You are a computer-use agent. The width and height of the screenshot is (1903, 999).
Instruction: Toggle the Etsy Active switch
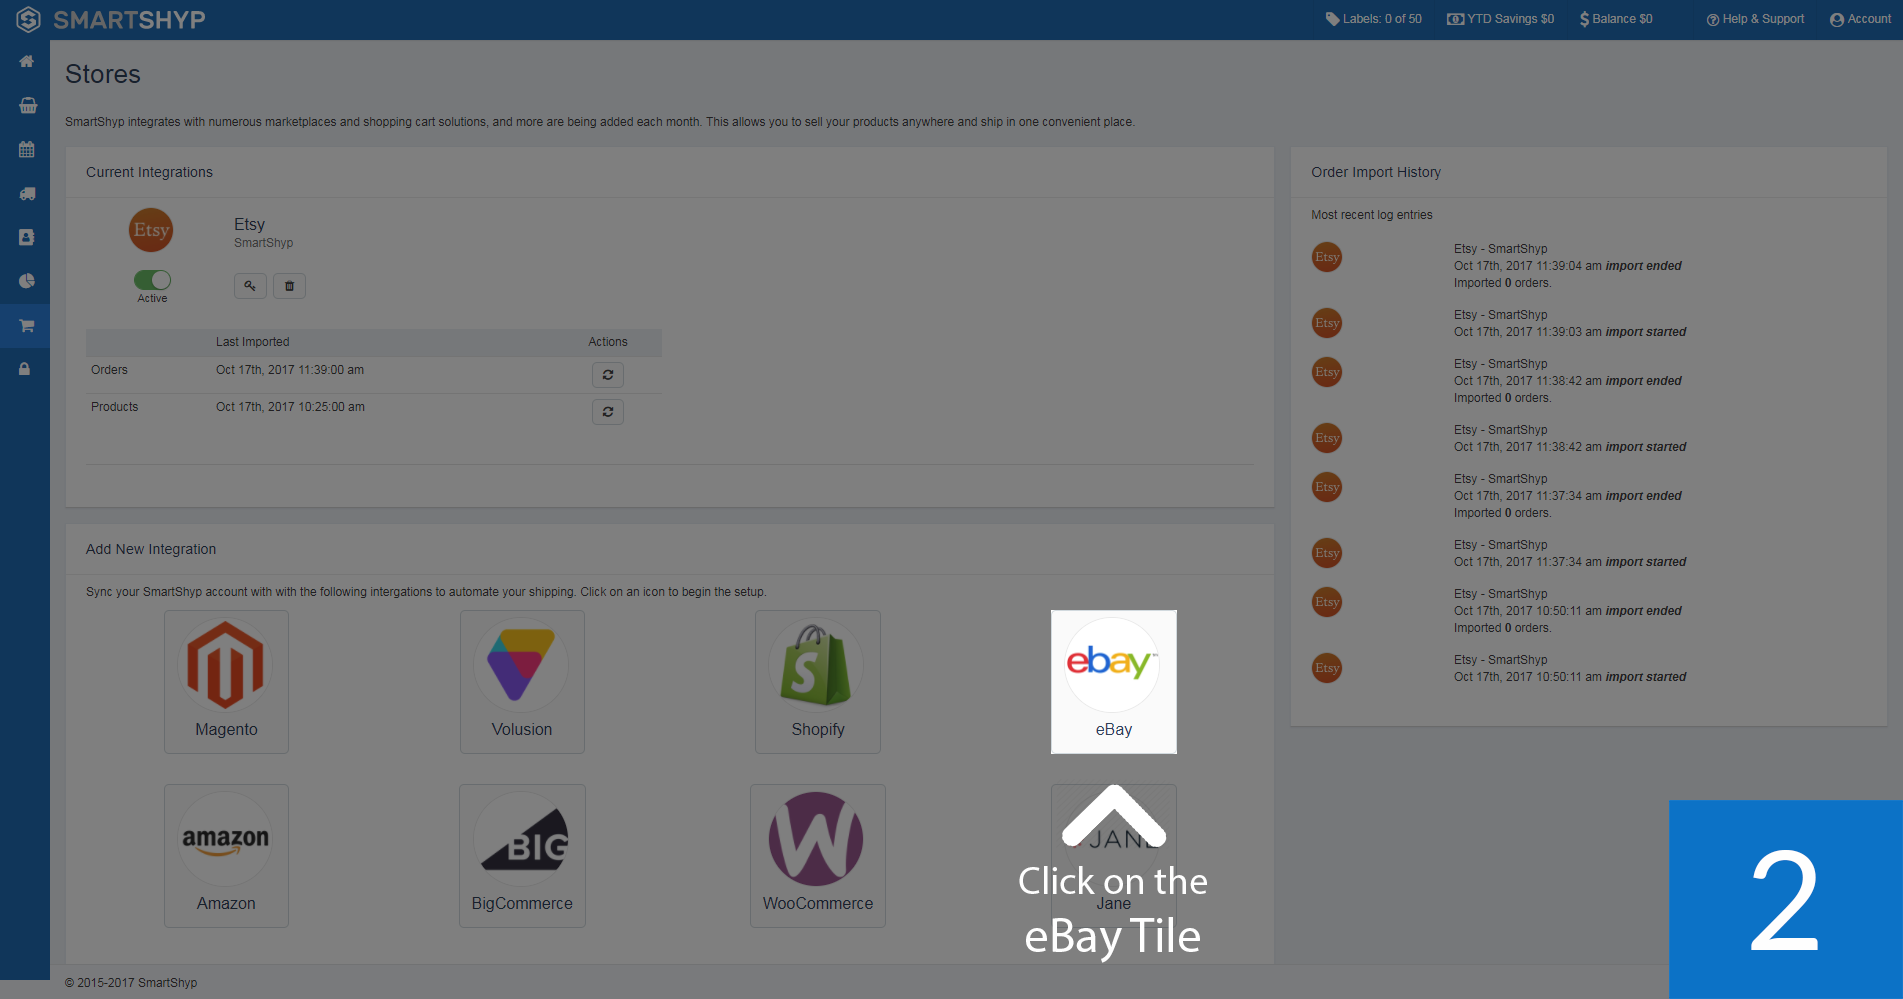coord(152,280)
